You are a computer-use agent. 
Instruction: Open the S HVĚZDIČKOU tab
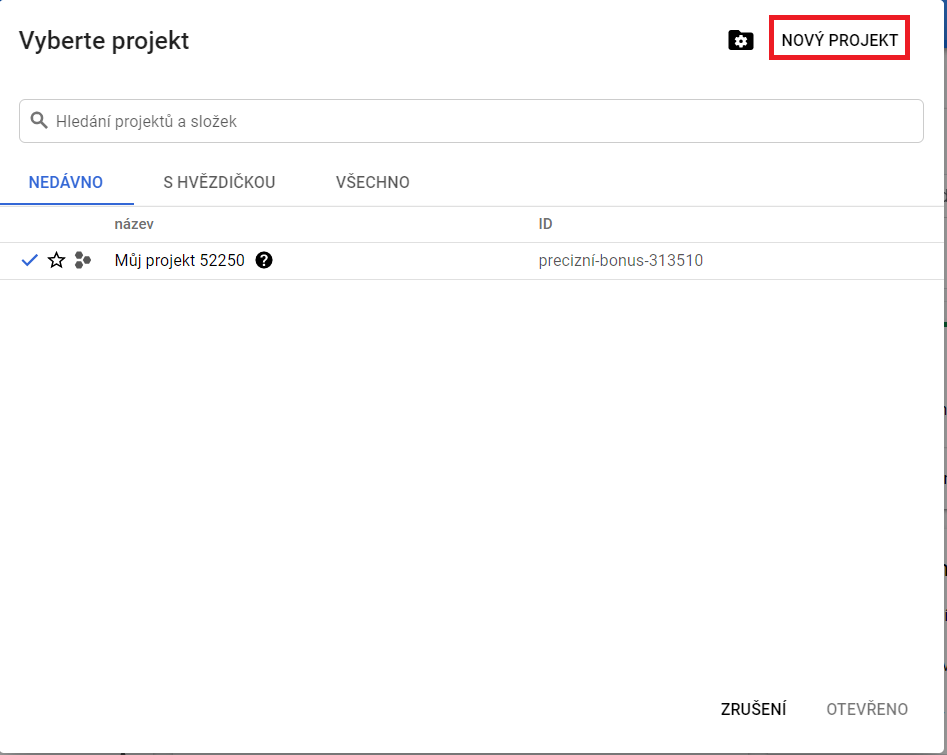pos(219,182)
